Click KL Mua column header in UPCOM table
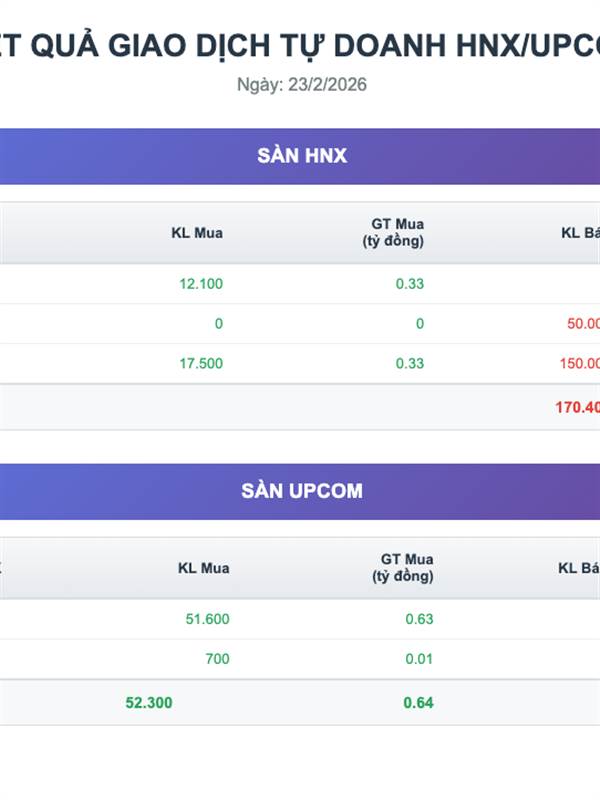The image size is (600, 800). 203,568
